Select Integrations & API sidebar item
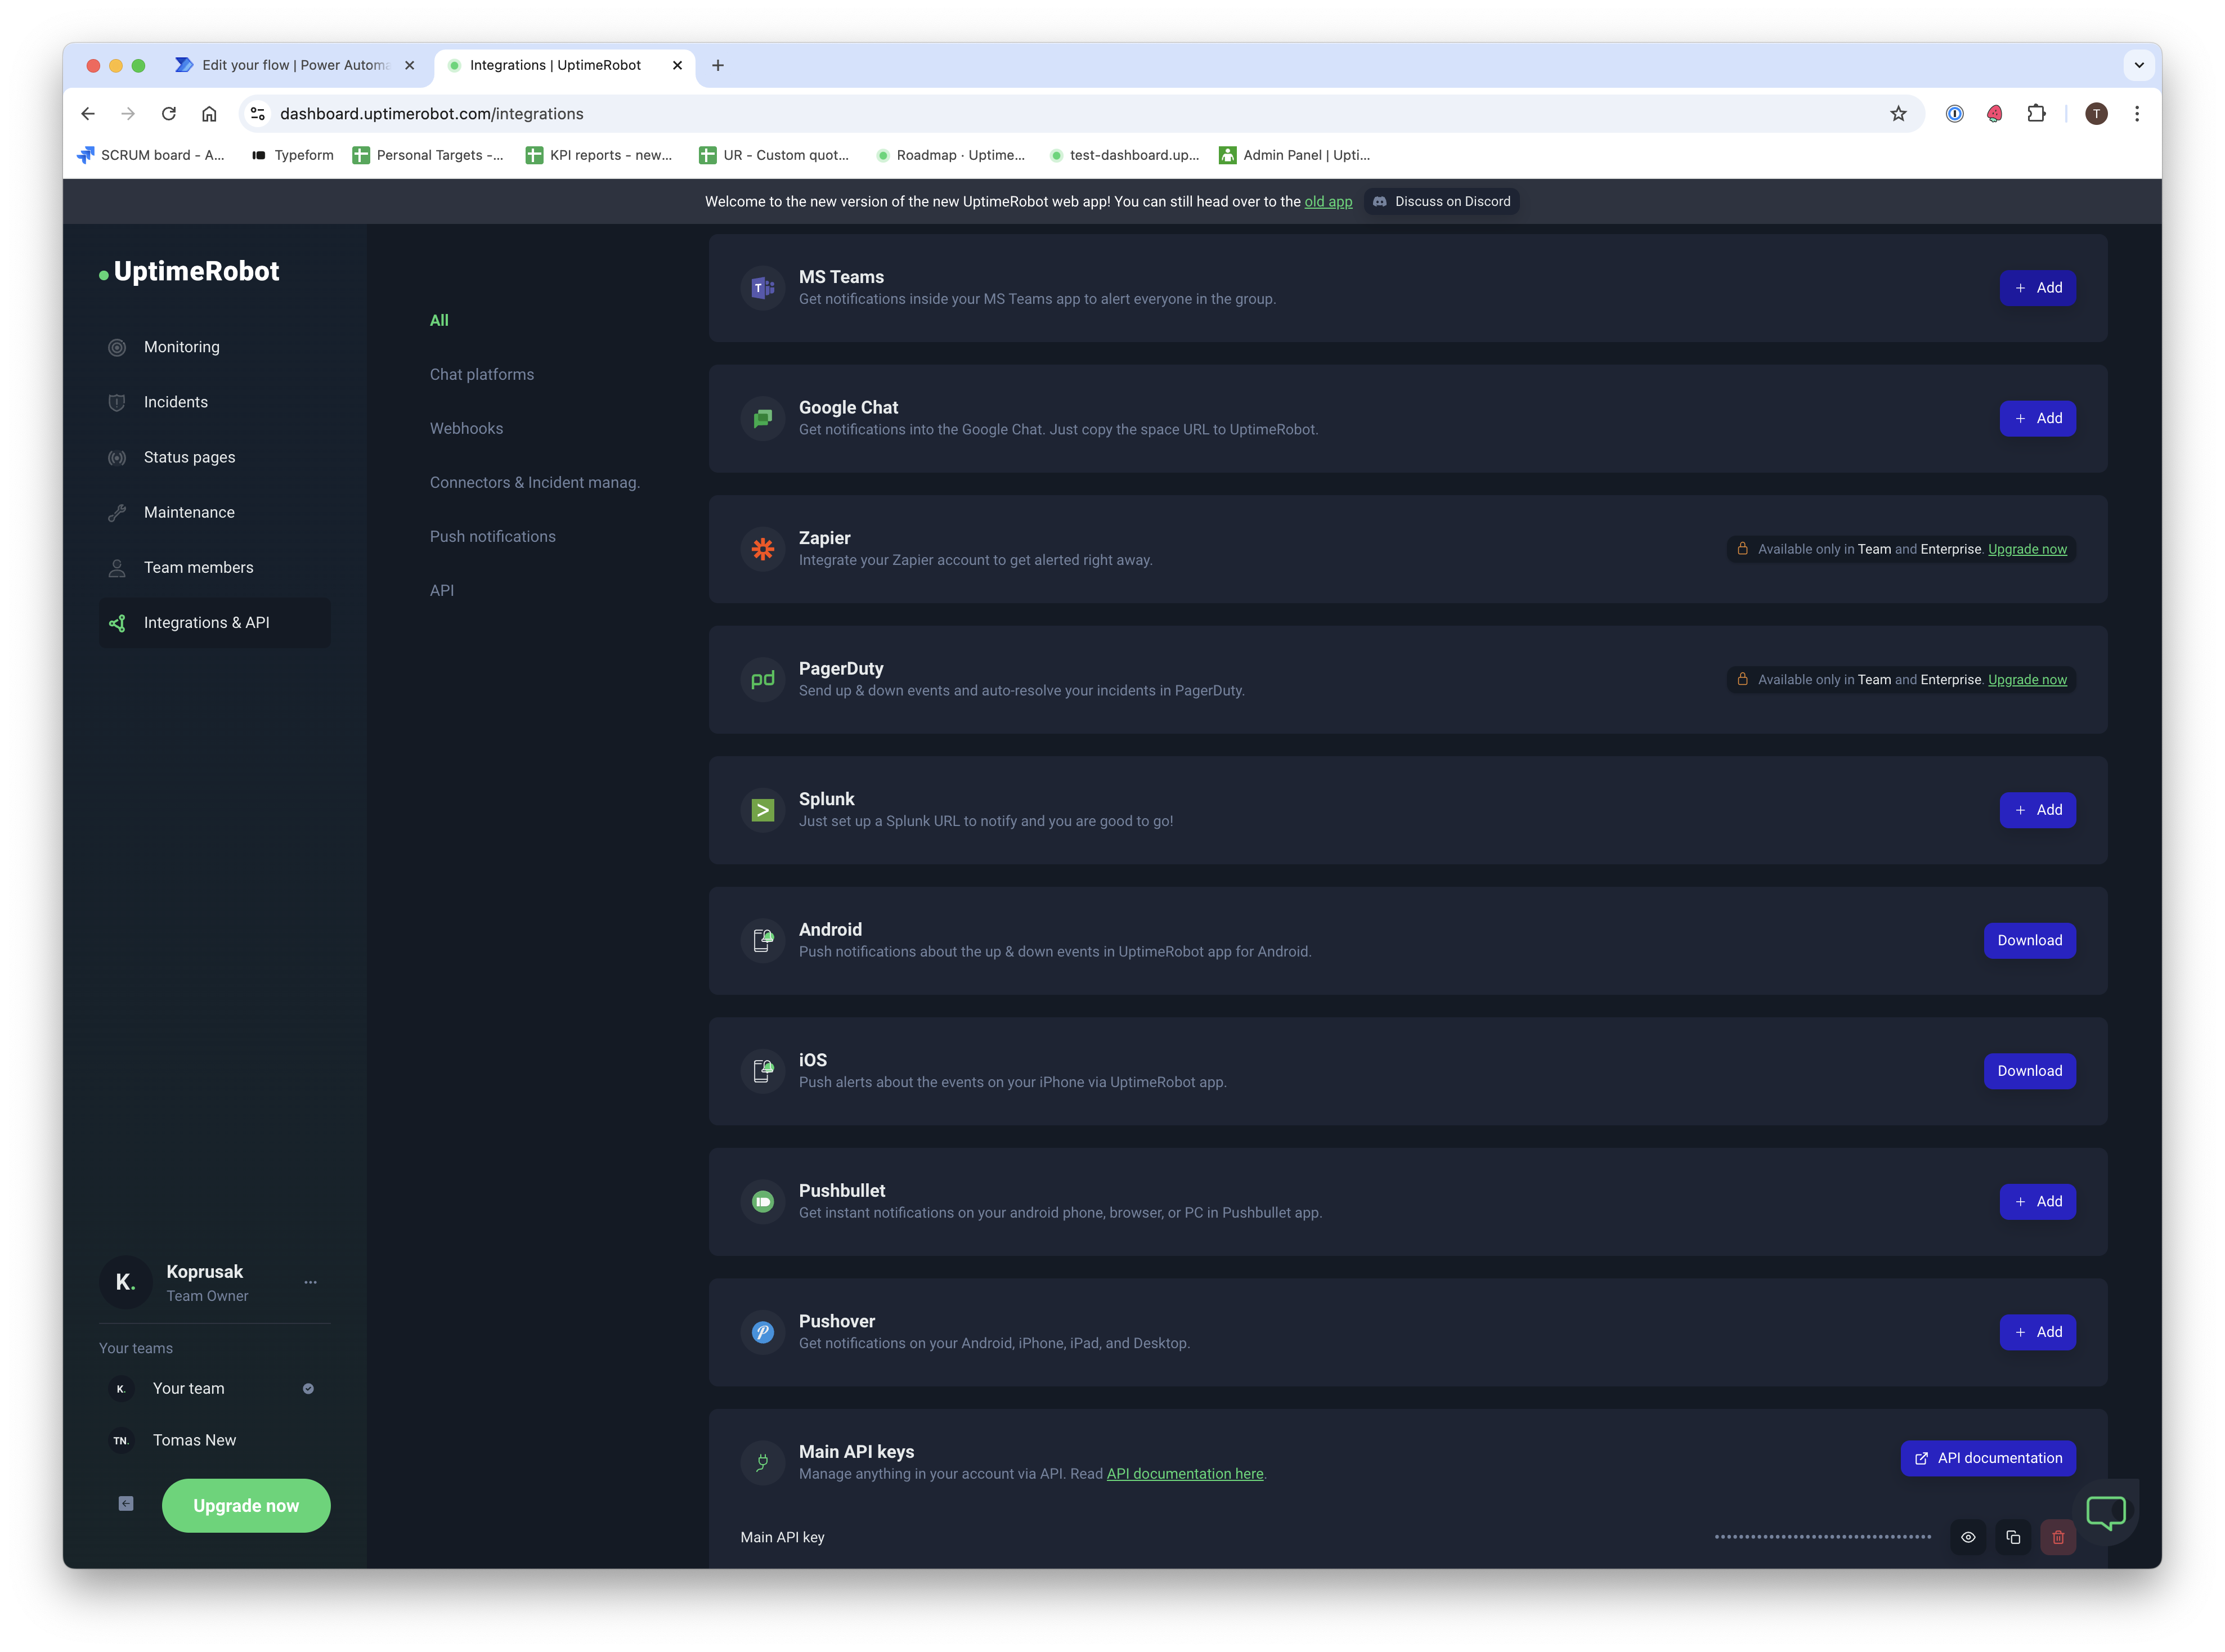 [214, 622]
